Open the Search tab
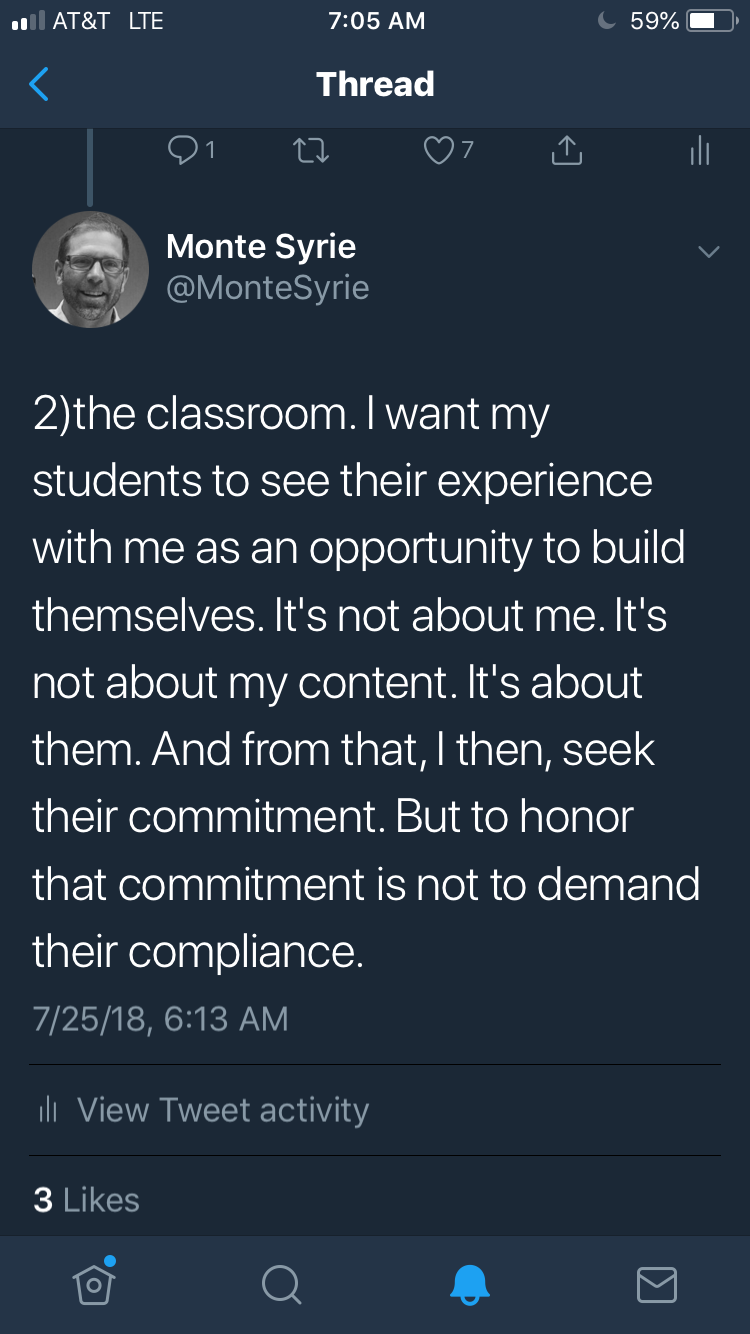750x1334 pixels. coord(281,1284)
